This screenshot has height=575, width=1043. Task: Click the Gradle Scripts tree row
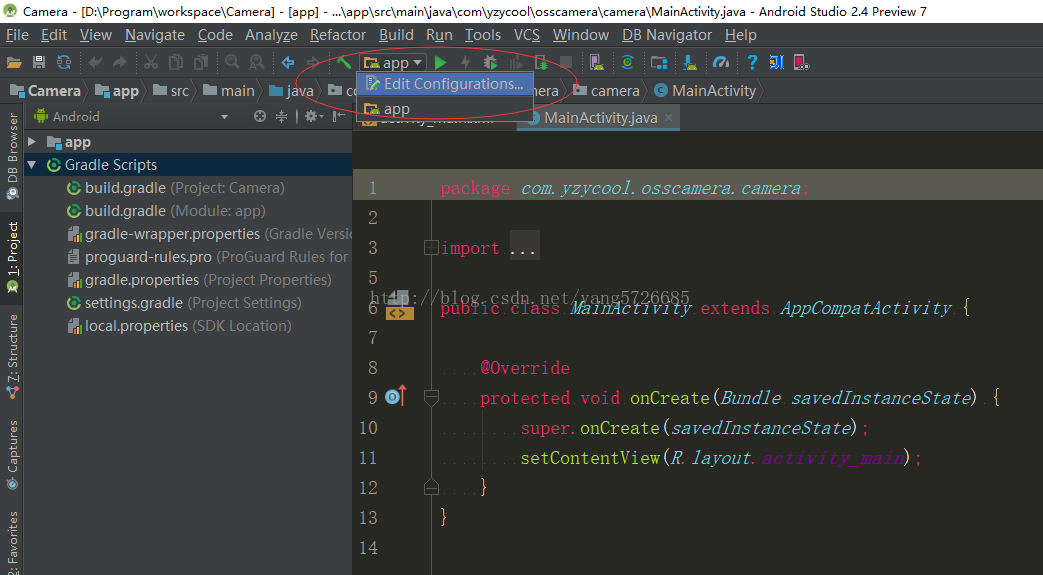pyautogui.click(x=188, y=164)
